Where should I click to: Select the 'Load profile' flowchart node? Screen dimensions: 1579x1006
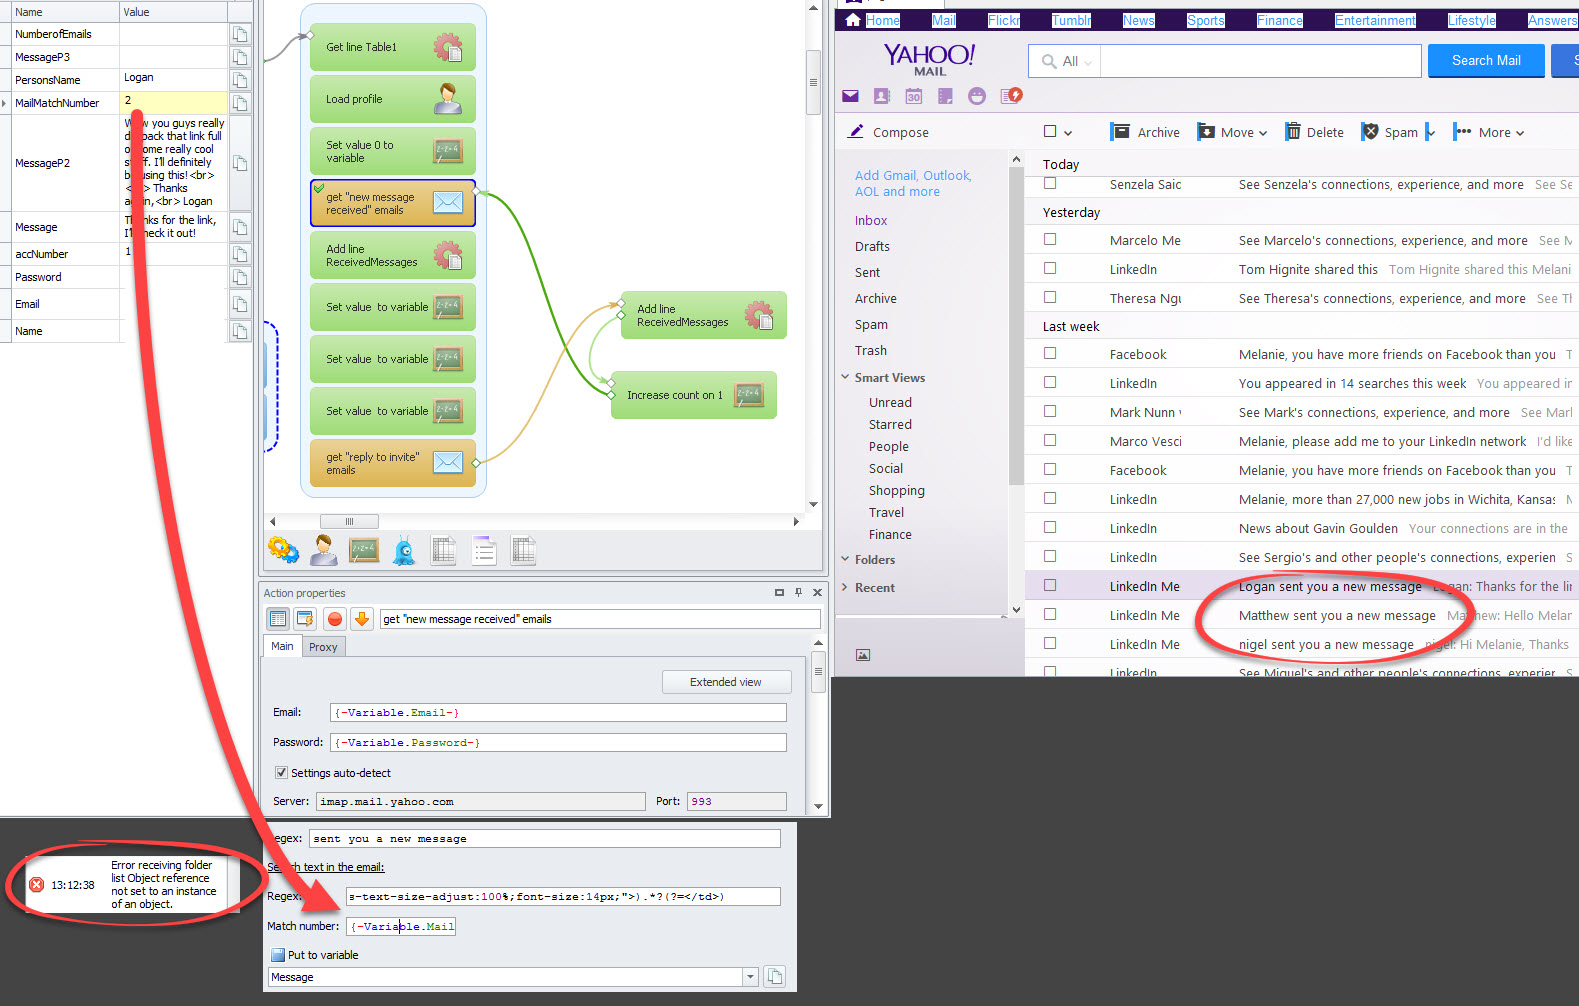click(x=392, y=99)
